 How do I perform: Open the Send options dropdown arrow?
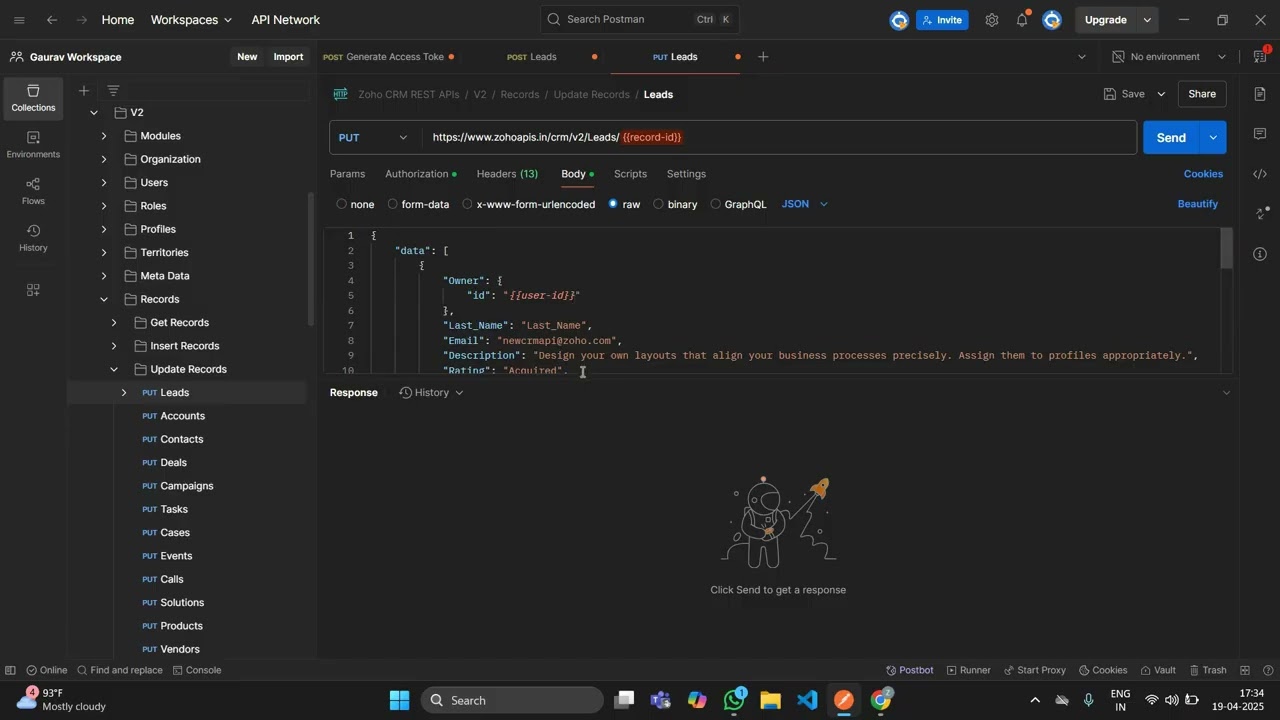point(1213,138)
